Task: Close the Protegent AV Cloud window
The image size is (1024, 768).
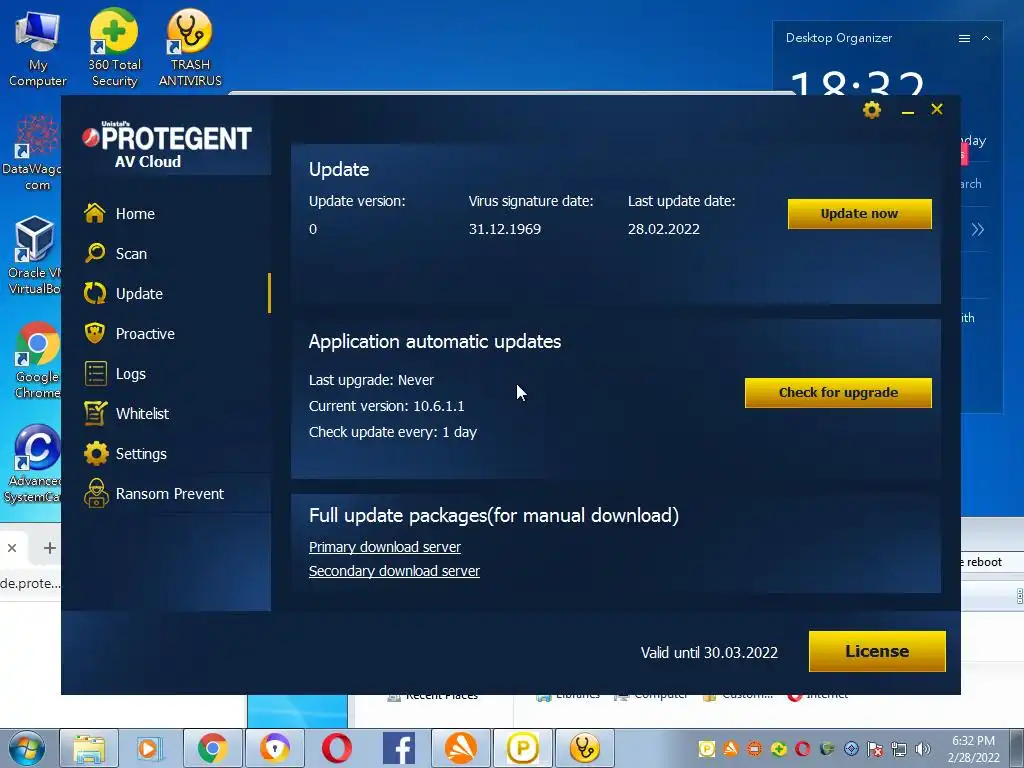Action: click(x=937, y=109)
